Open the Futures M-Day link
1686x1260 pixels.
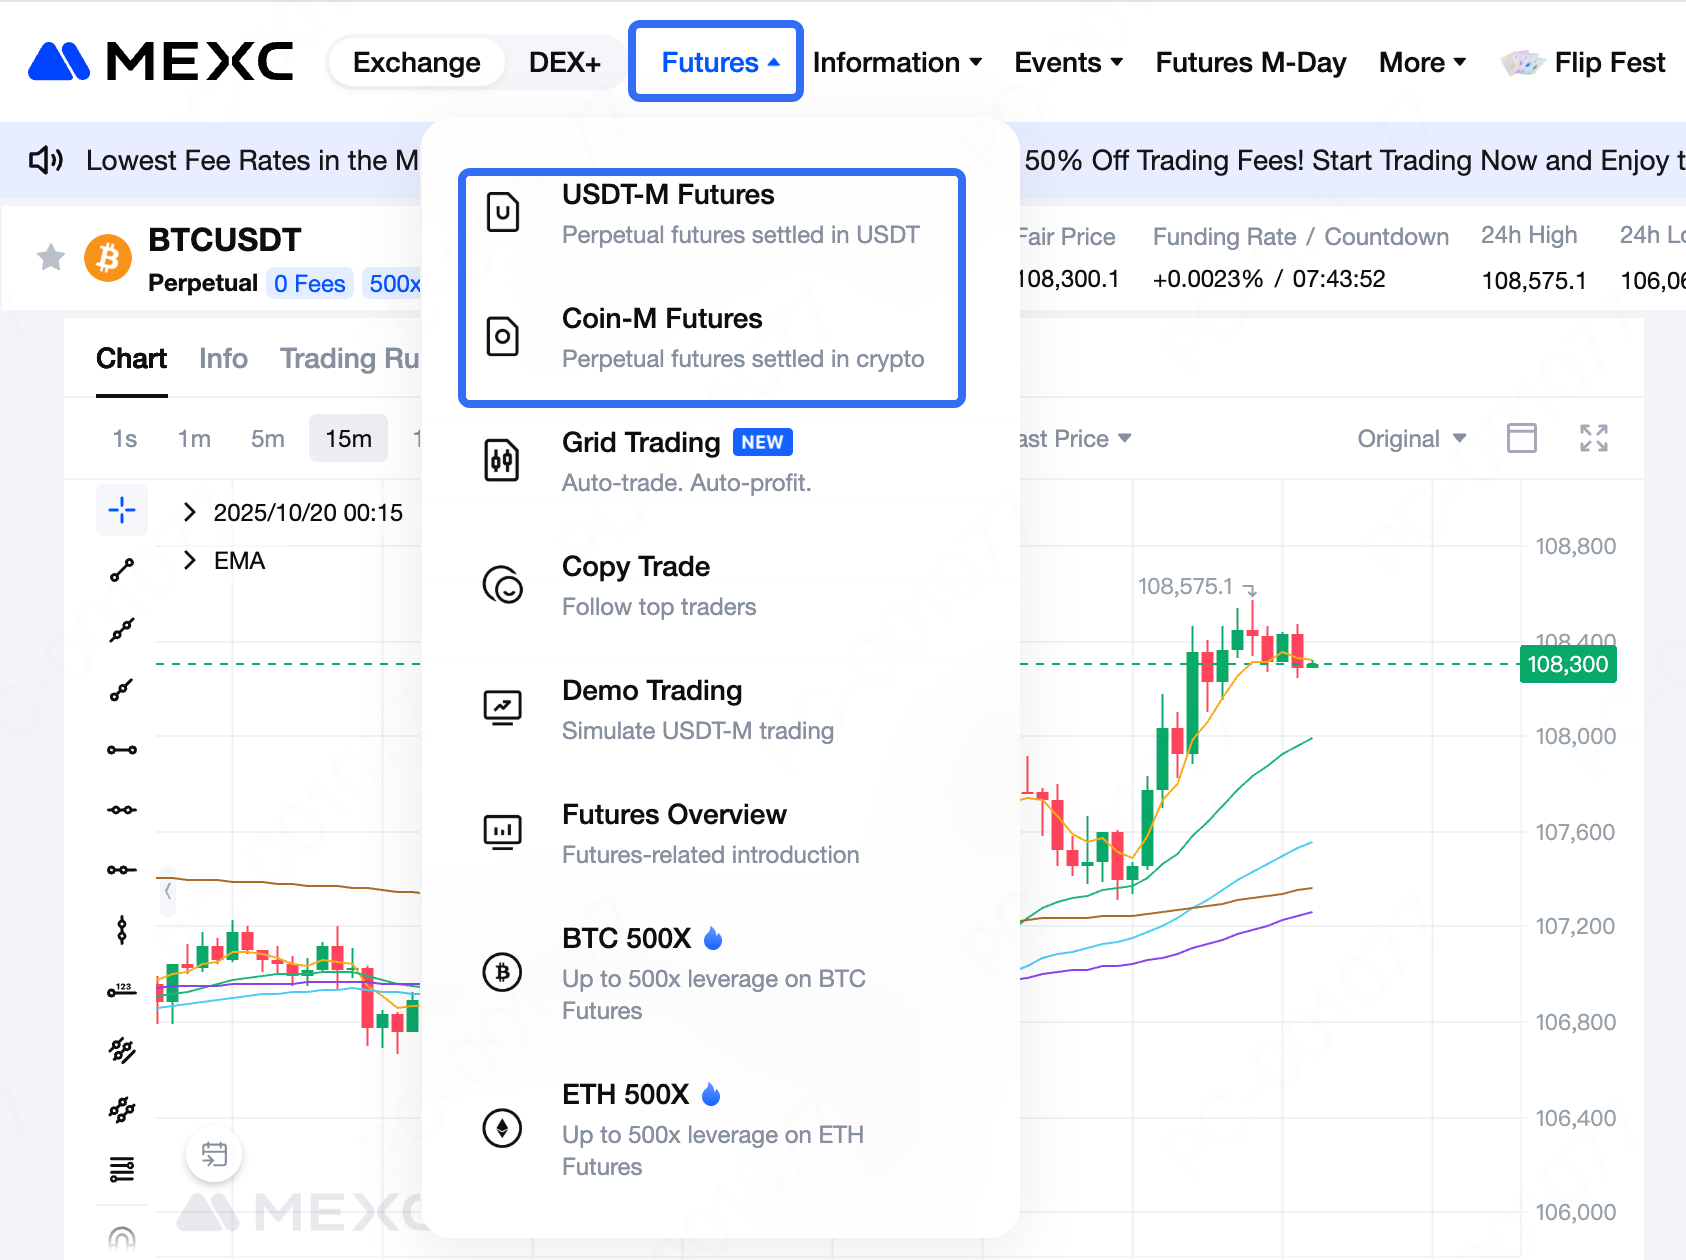pos(1250,62)
